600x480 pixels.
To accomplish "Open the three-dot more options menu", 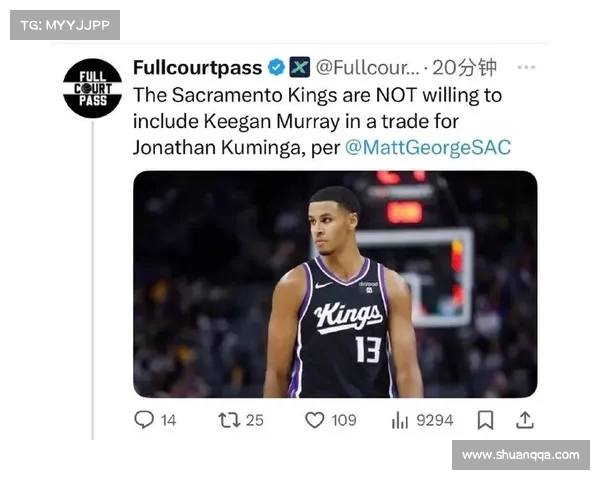I will click(x=526, y=68).
